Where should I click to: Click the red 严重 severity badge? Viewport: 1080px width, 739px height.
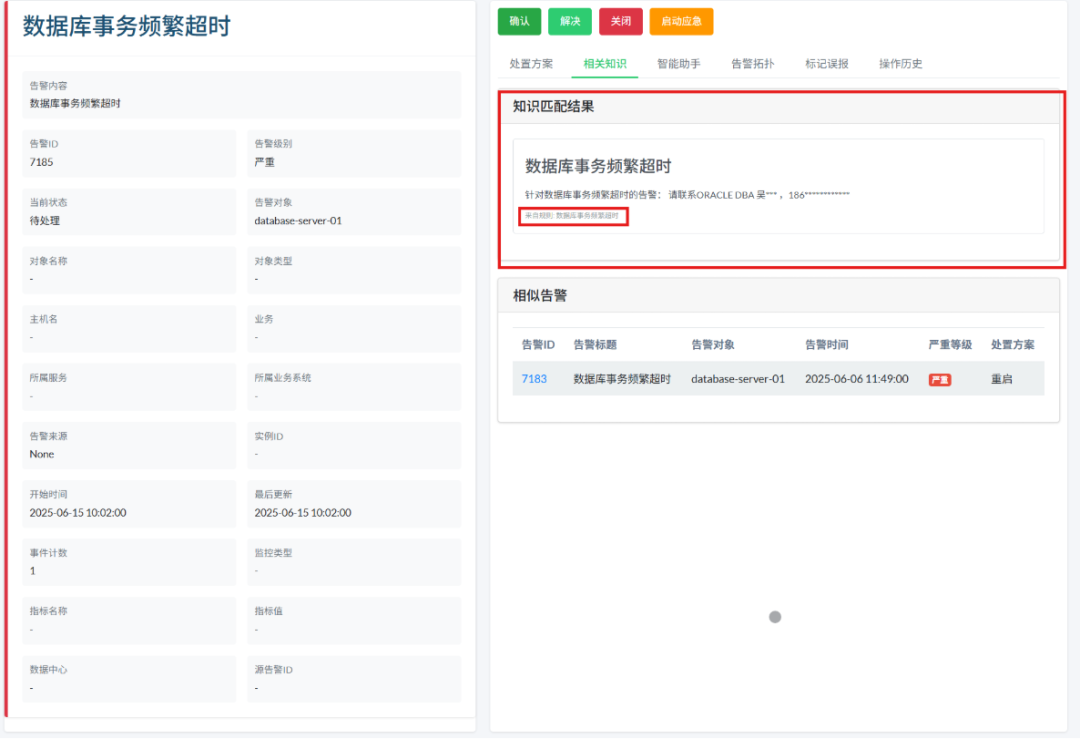pyautogui.click(x=938, y=380)
